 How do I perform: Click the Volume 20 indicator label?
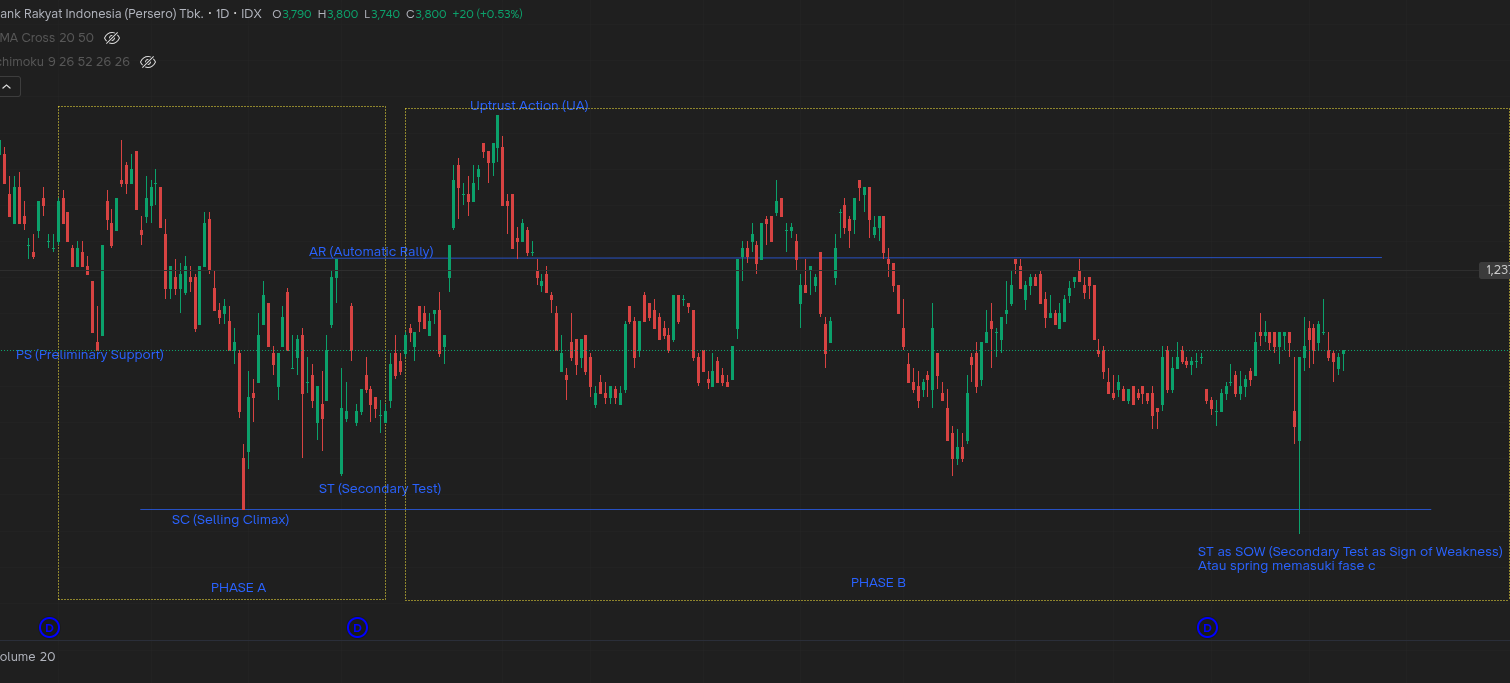(27, 657)
